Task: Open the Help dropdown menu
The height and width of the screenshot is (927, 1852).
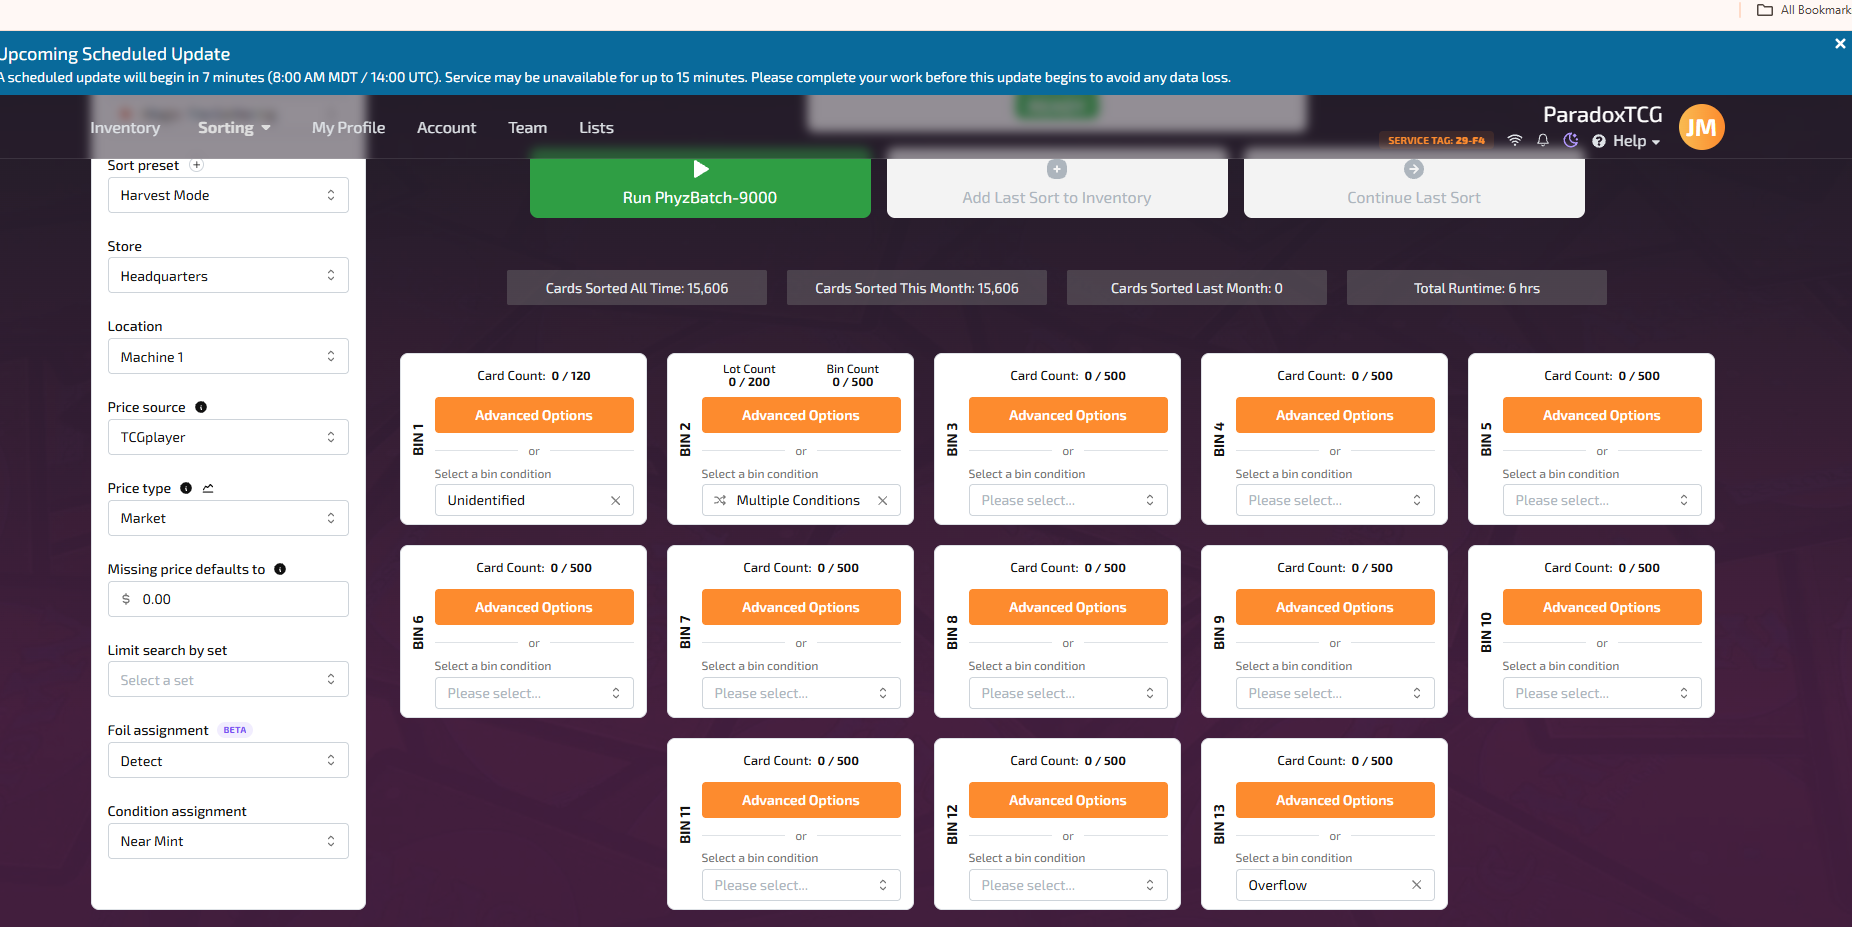Action: [x=1627, y=141]
